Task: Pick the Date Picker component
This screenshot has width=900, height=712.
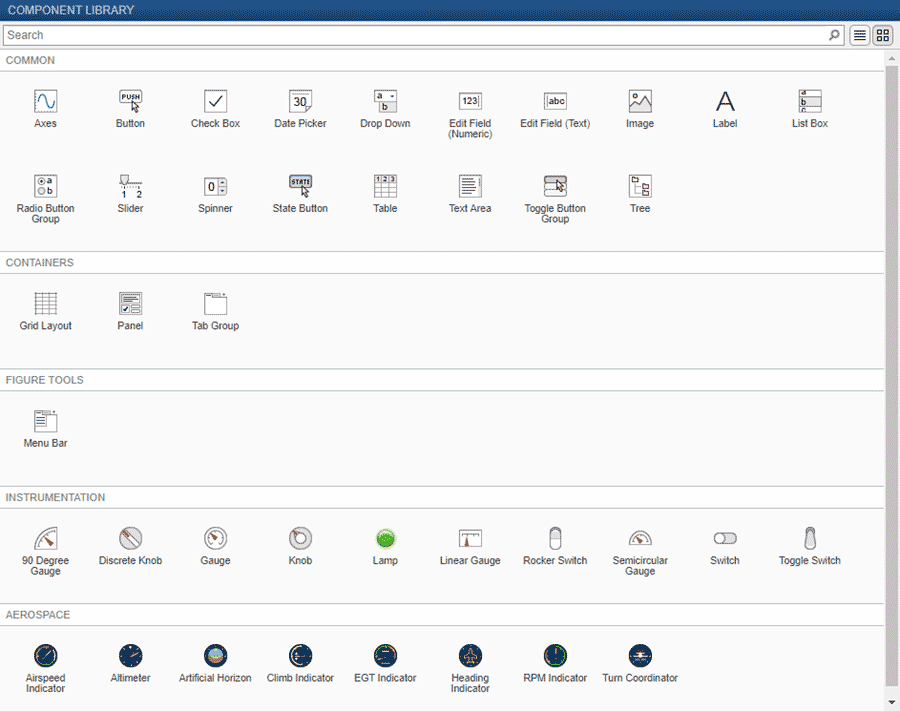Action: (x=300, y=101)
